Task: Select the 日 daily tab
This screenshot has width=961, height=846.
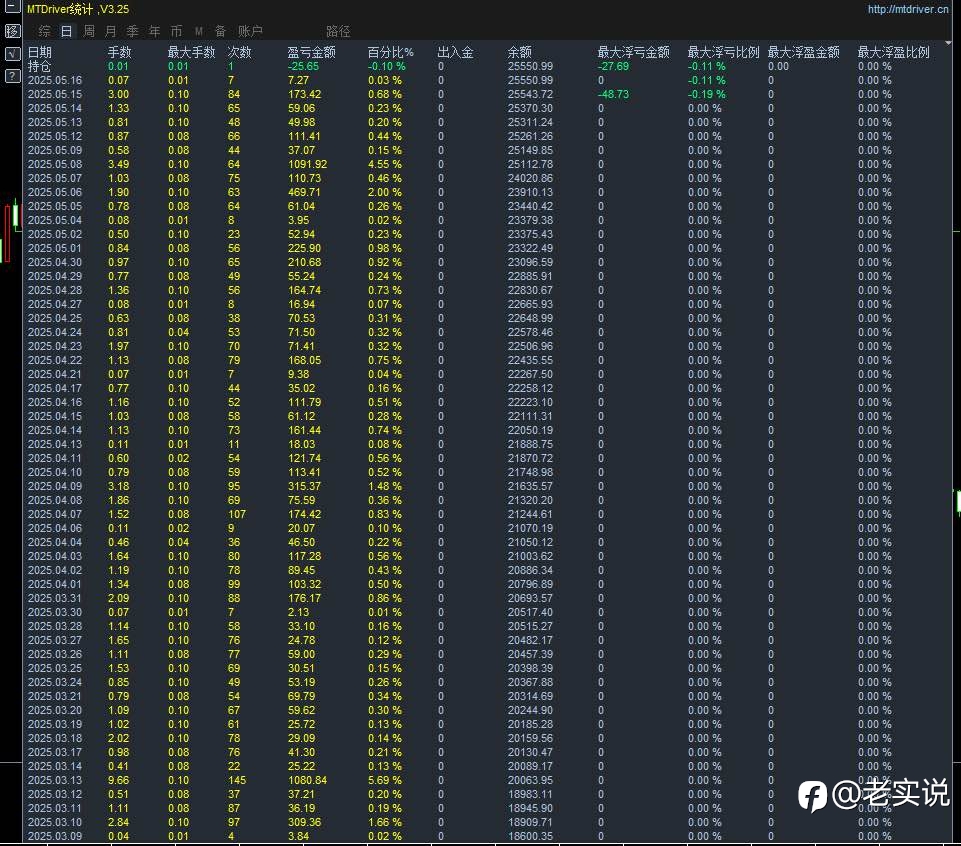Action: click(x=66, y=31)
